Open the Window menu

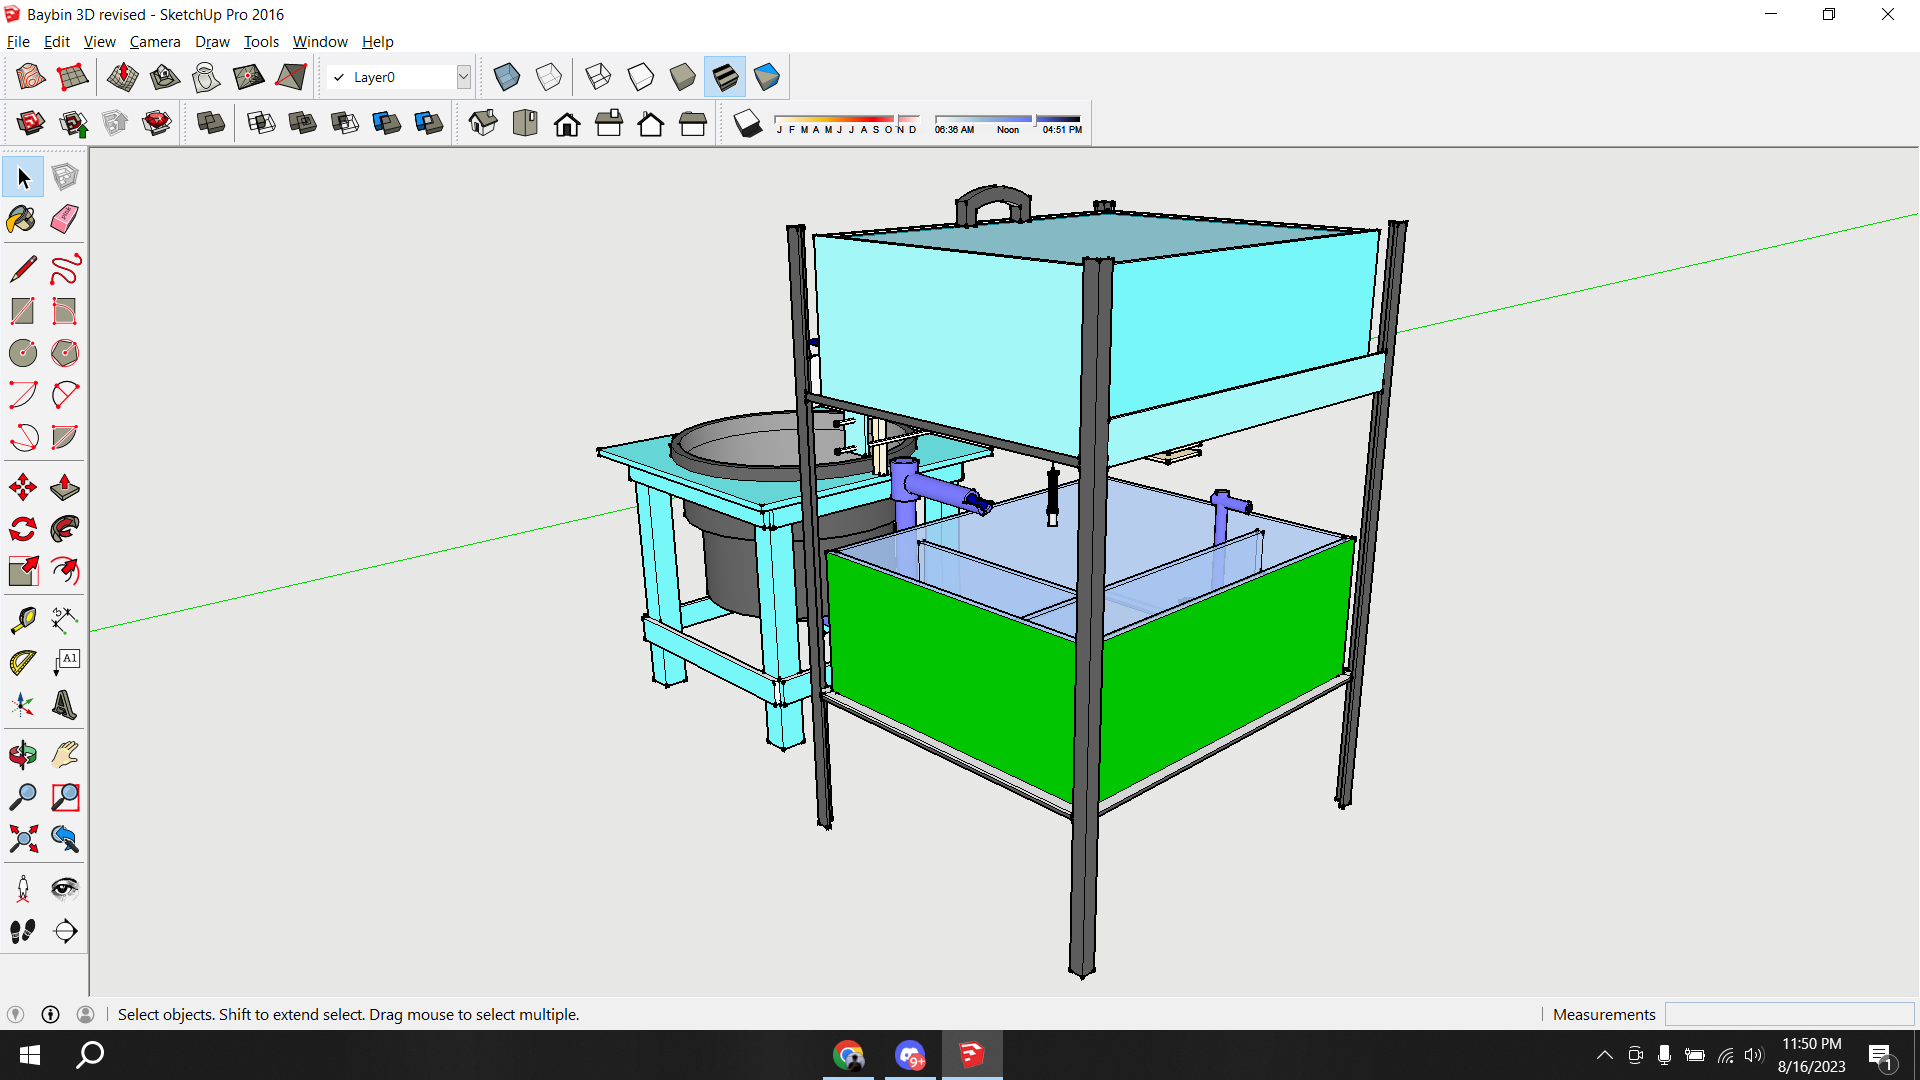[320, 42]
